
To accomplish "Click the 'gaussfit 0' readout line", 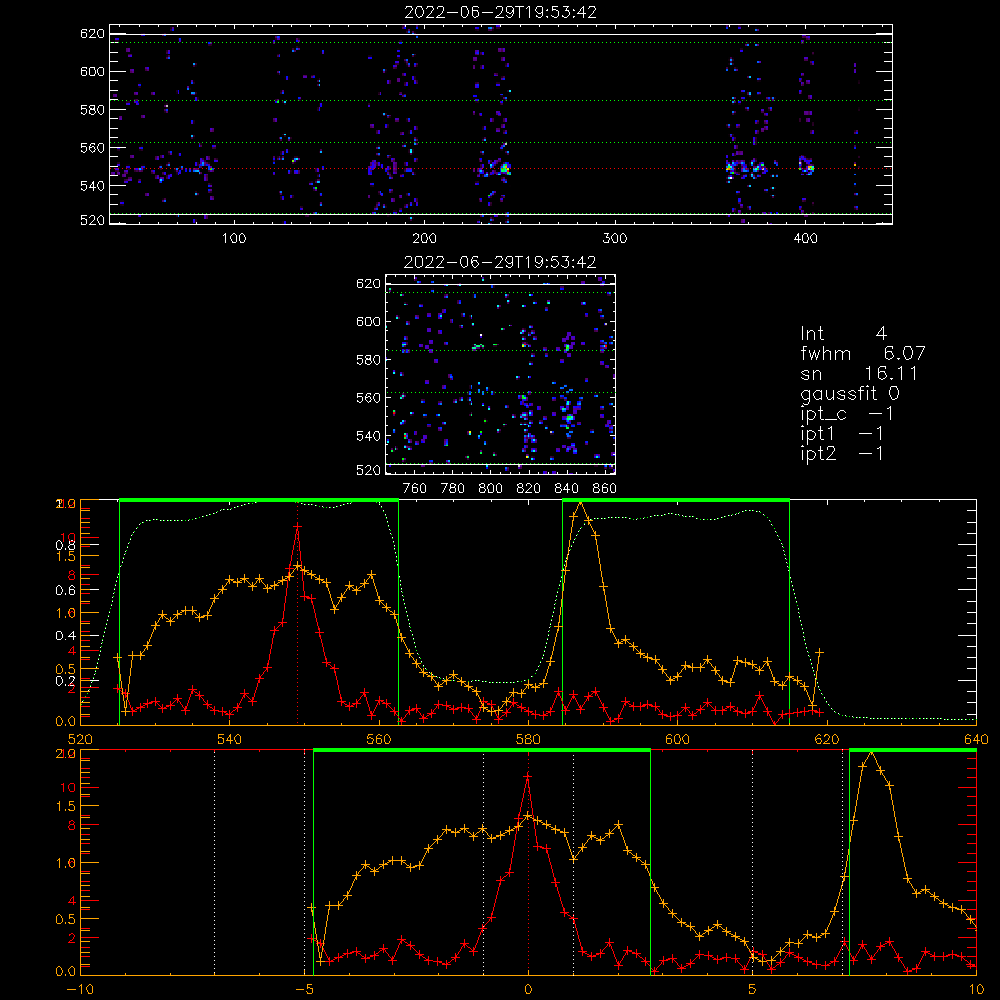I will (850, 394).
